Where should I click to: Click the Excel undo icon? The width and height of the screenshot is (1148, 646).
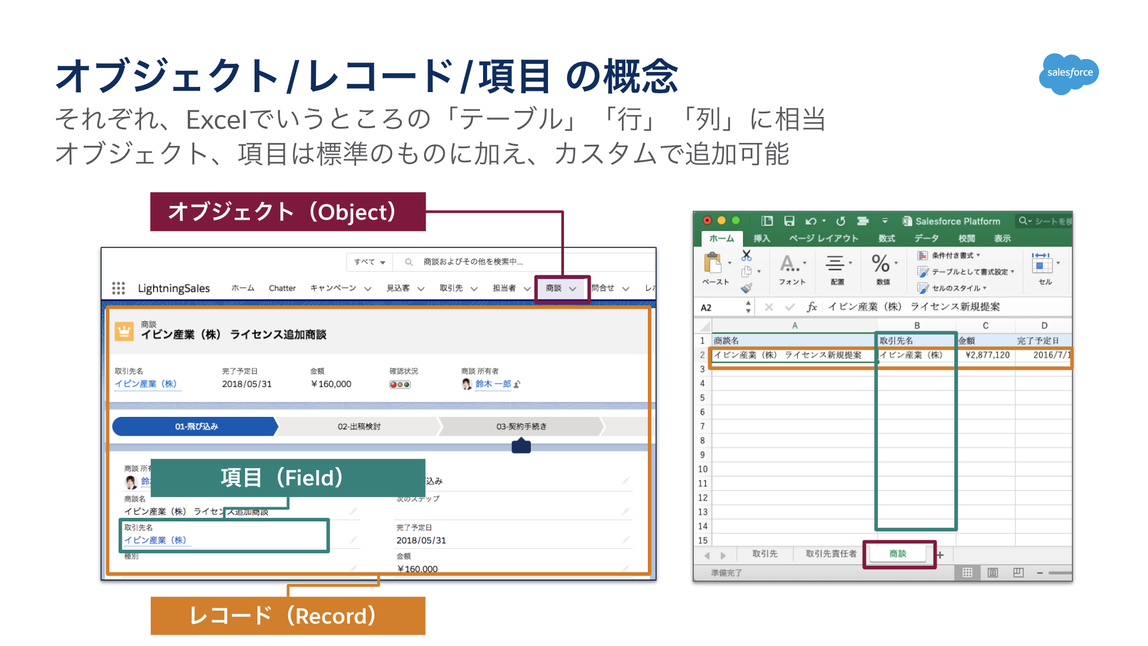(x=810, y=220)
